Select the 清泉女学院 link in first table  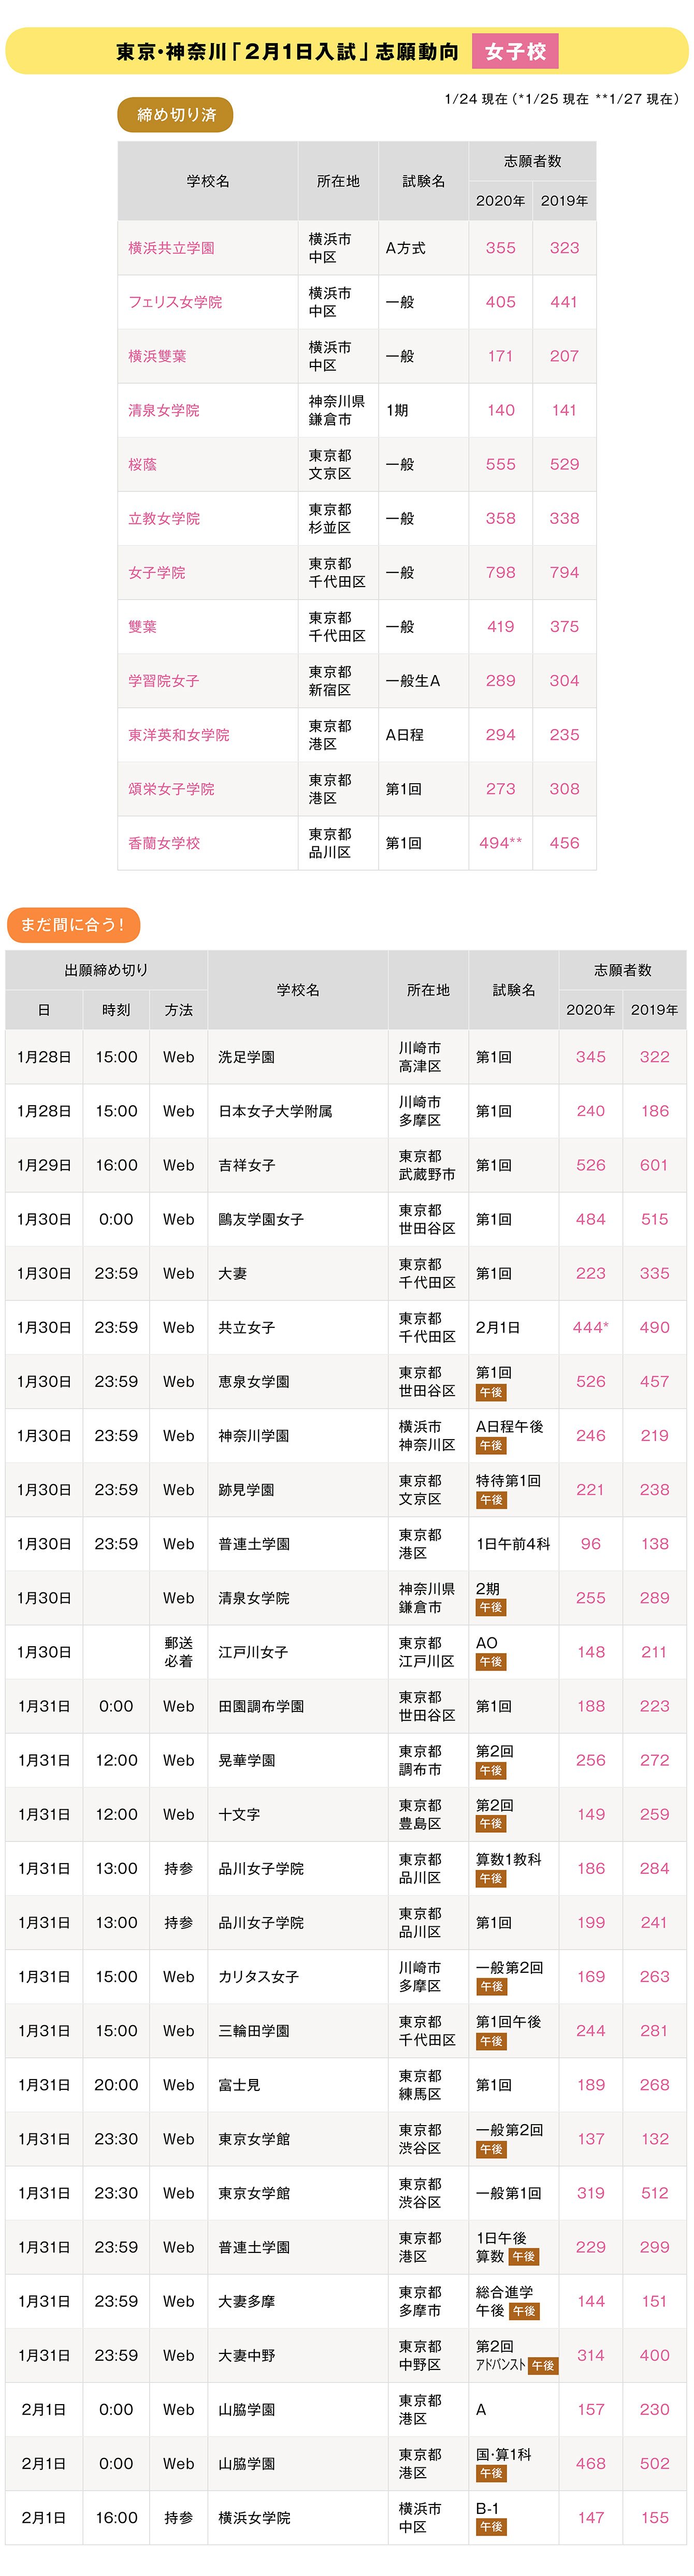pyautogui.click(x=164, y=410)
